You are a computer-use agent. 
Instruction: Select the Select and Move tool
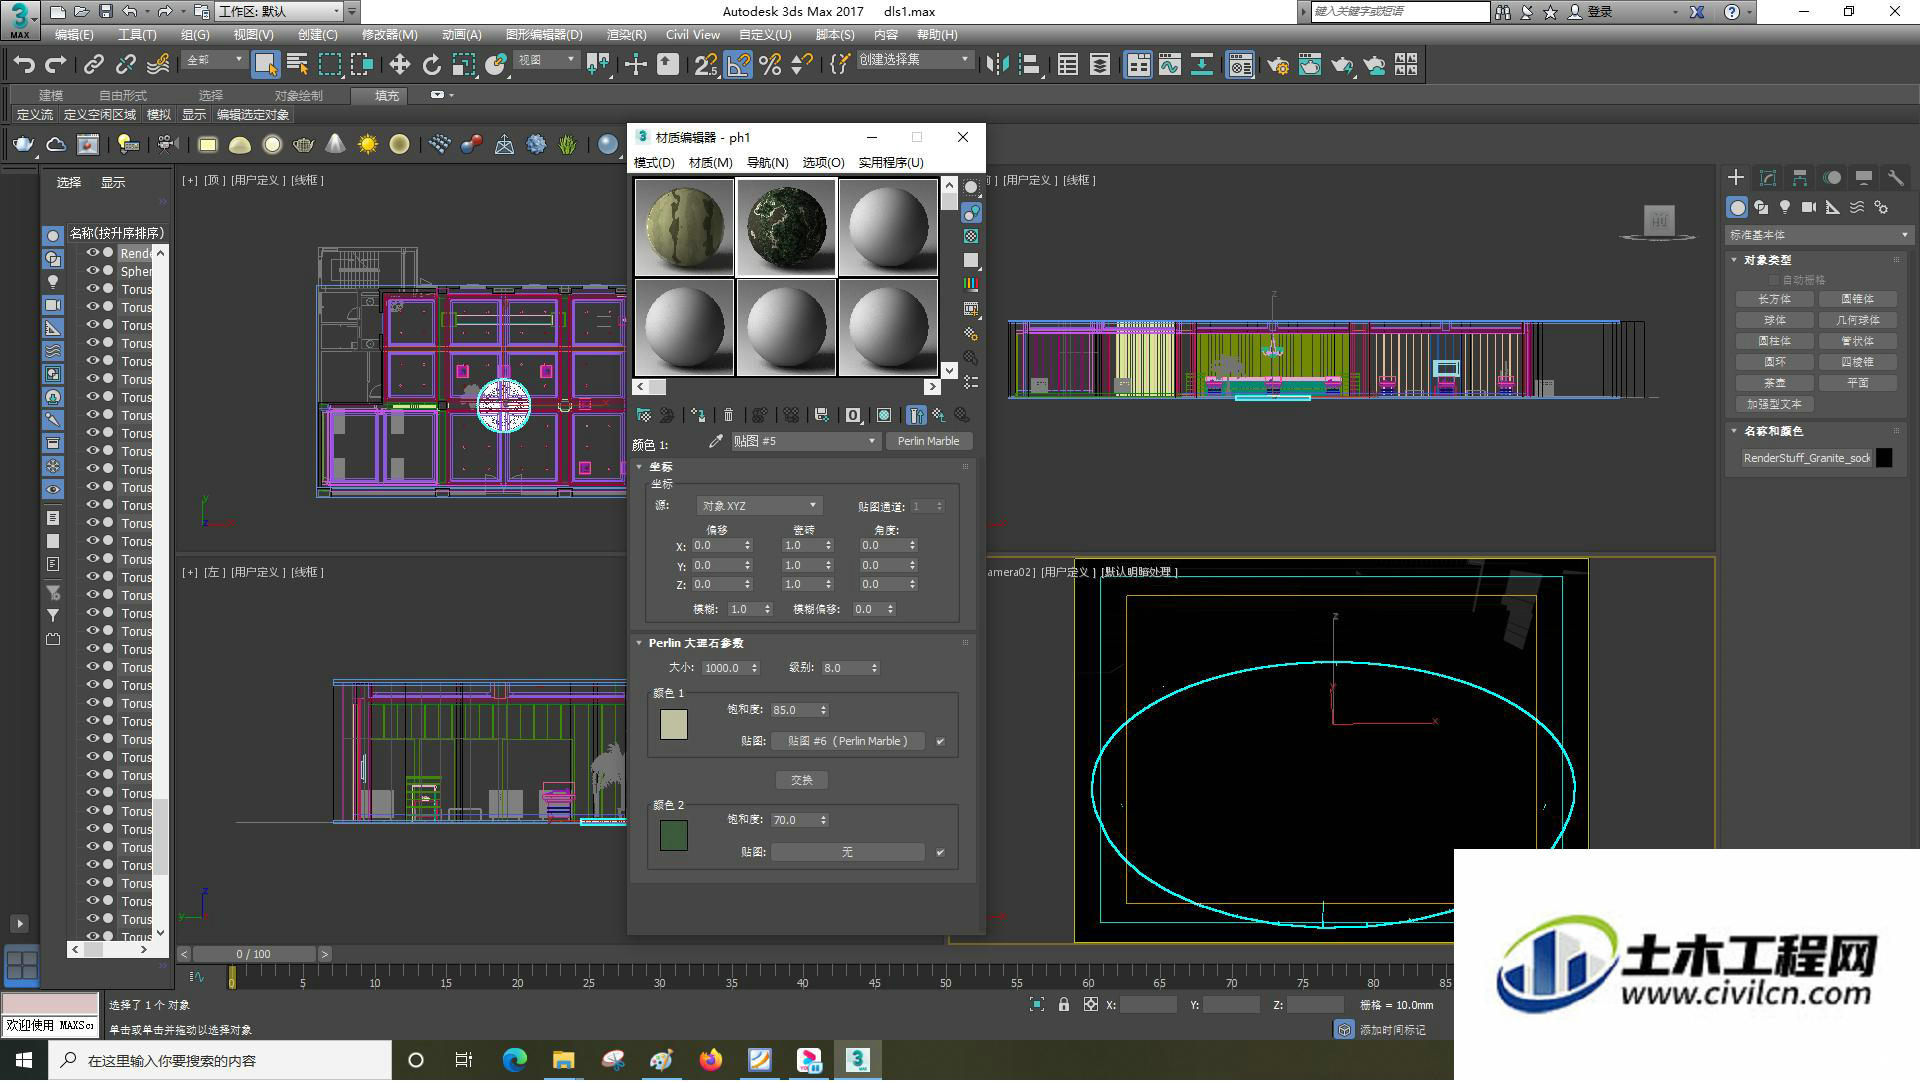pyautogui.click(x=399, y=65)
